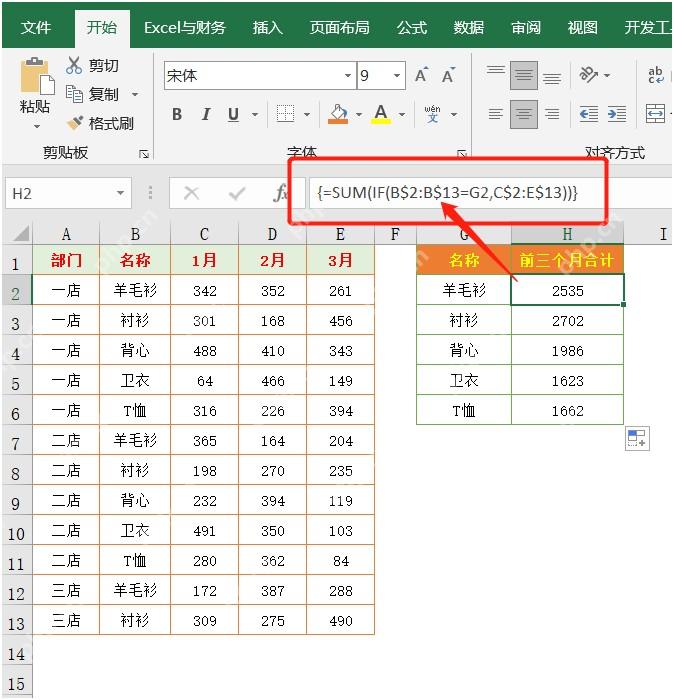Click the 前三个月合计 header cell
674x700 pixels.
click(x=567, y=260)
